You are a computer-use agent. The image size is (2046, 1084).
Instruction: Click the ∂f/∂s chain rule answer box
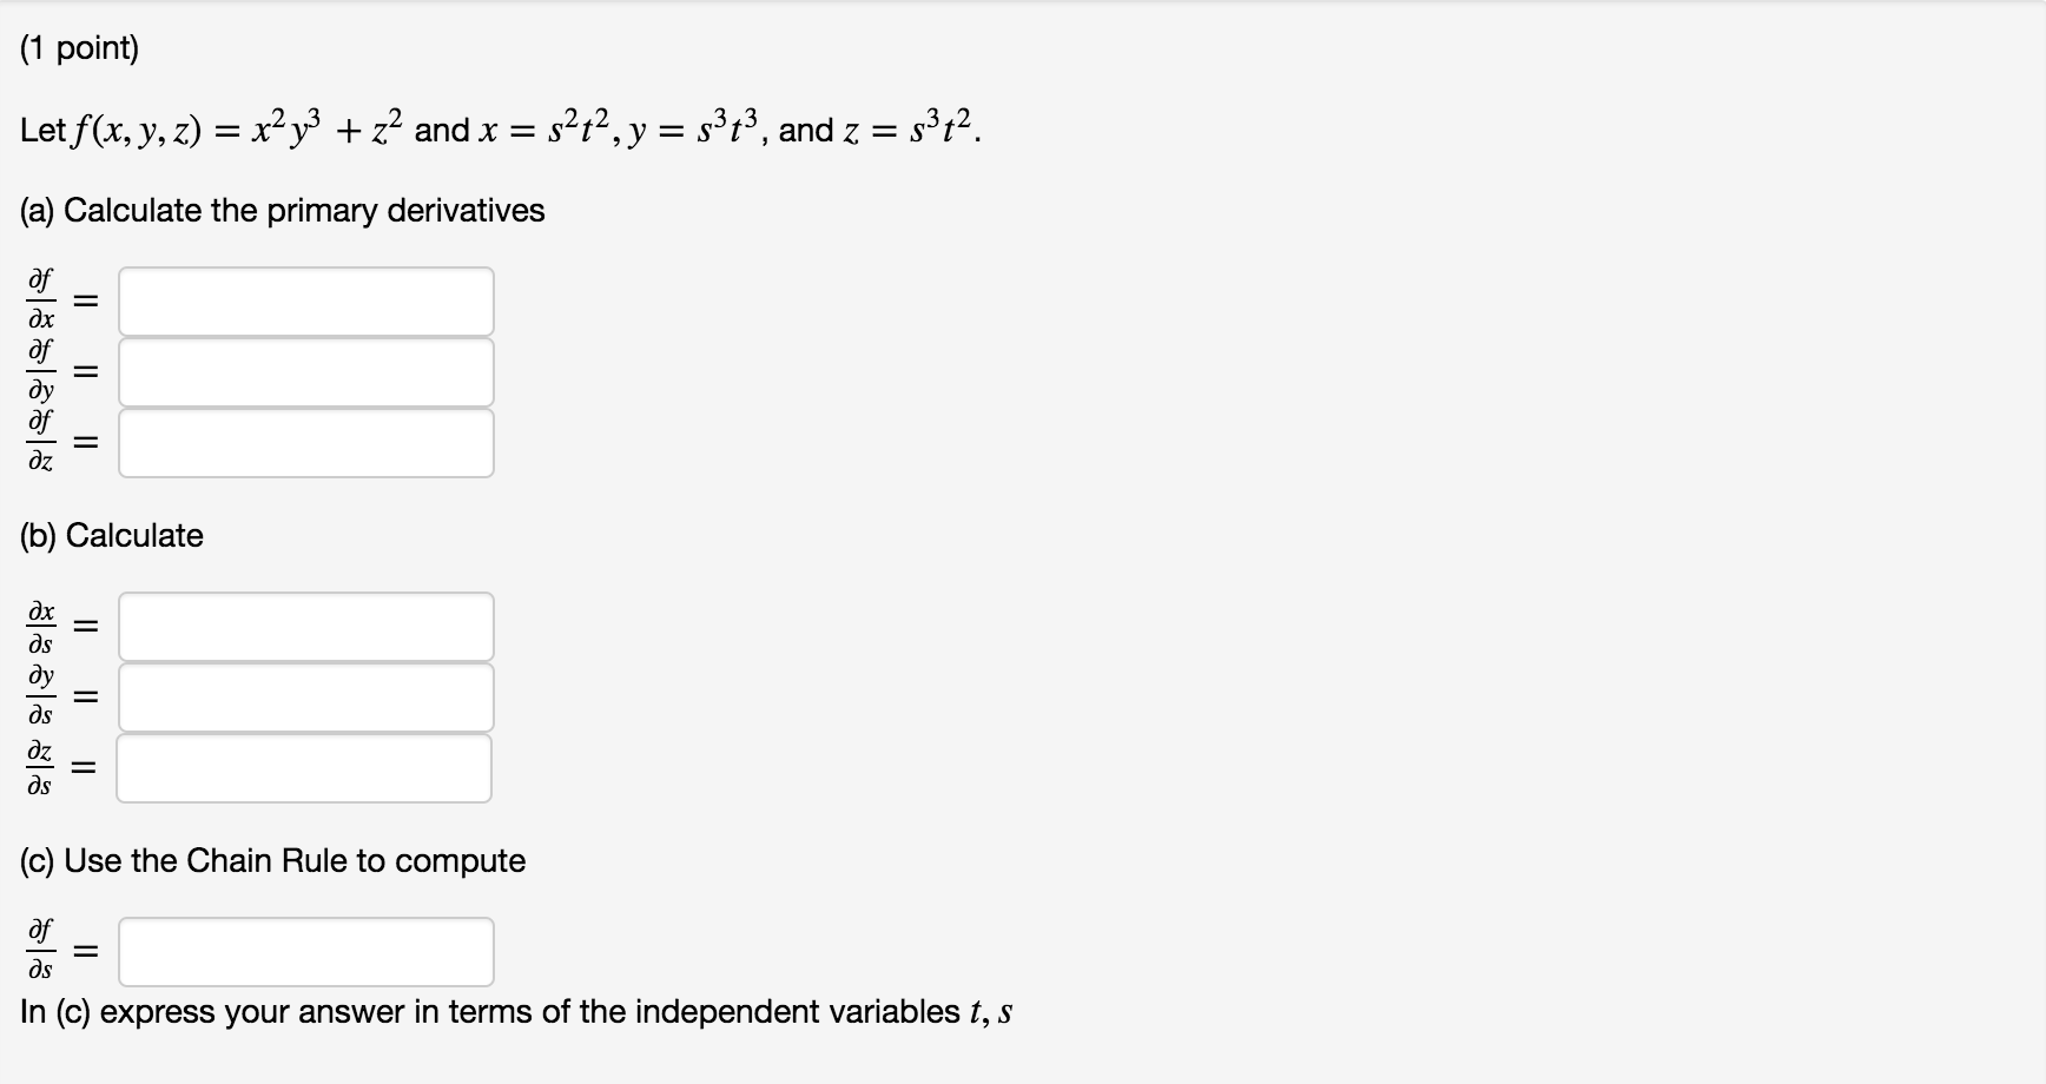pyautogui.click(x=306, y=952)
